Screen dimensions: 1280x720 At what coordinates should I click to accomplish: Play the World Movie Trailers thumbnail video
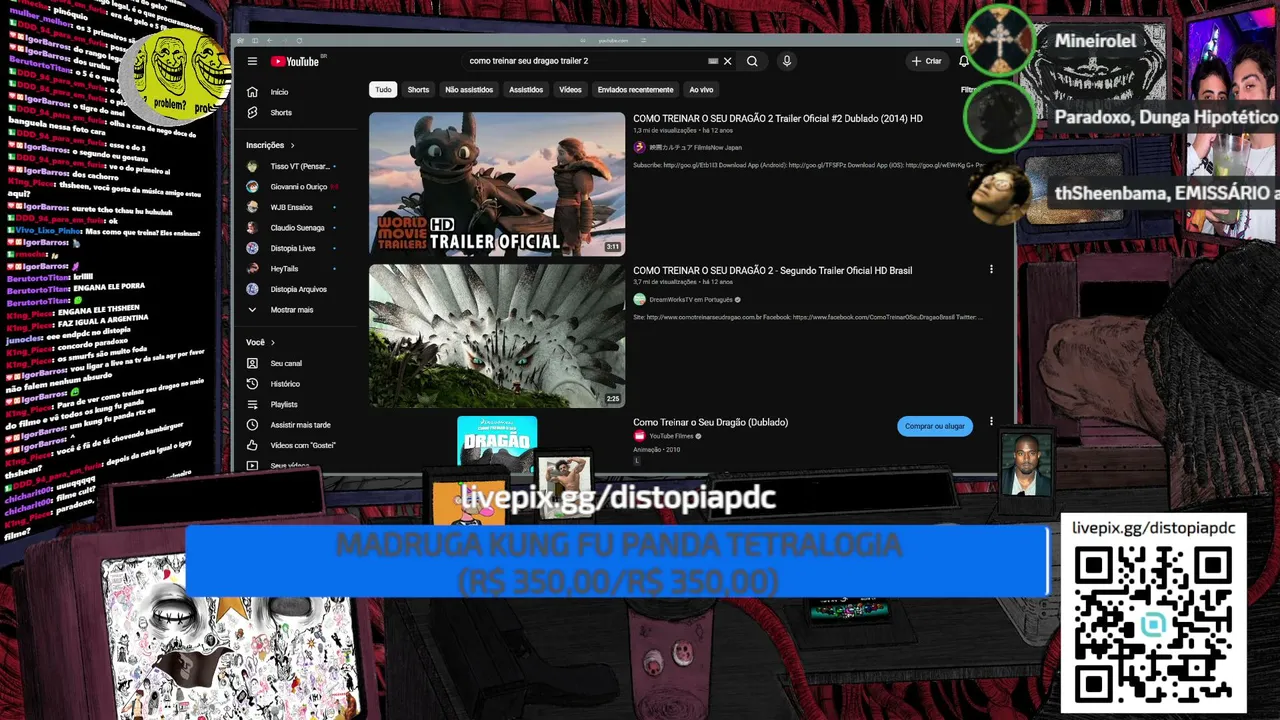pyautogui.click(x=497, y=184)
